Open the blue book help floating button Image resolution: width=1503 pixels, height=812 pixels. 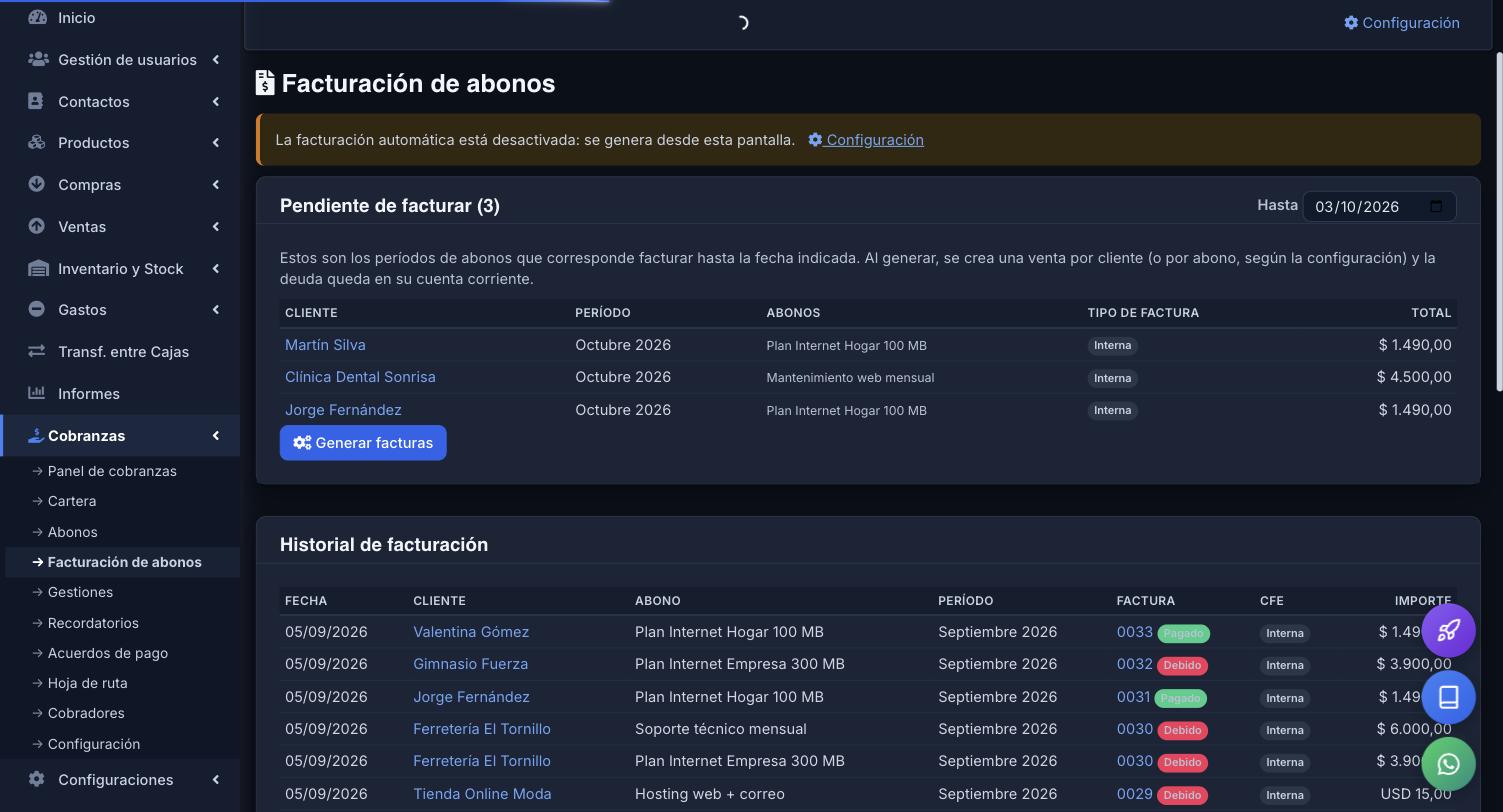[x=1448, y=697]
